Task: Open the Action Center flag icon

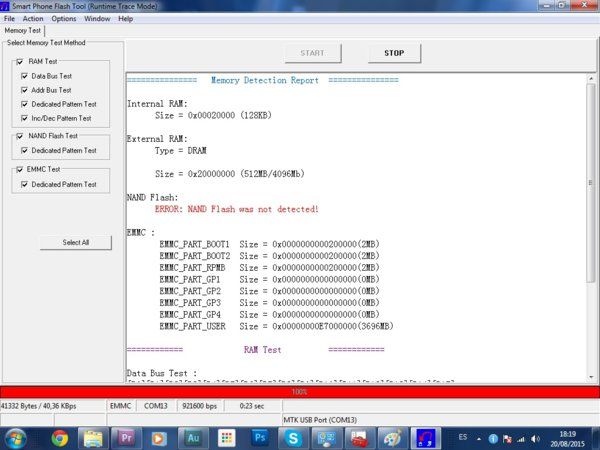Action: click(507, 439)
